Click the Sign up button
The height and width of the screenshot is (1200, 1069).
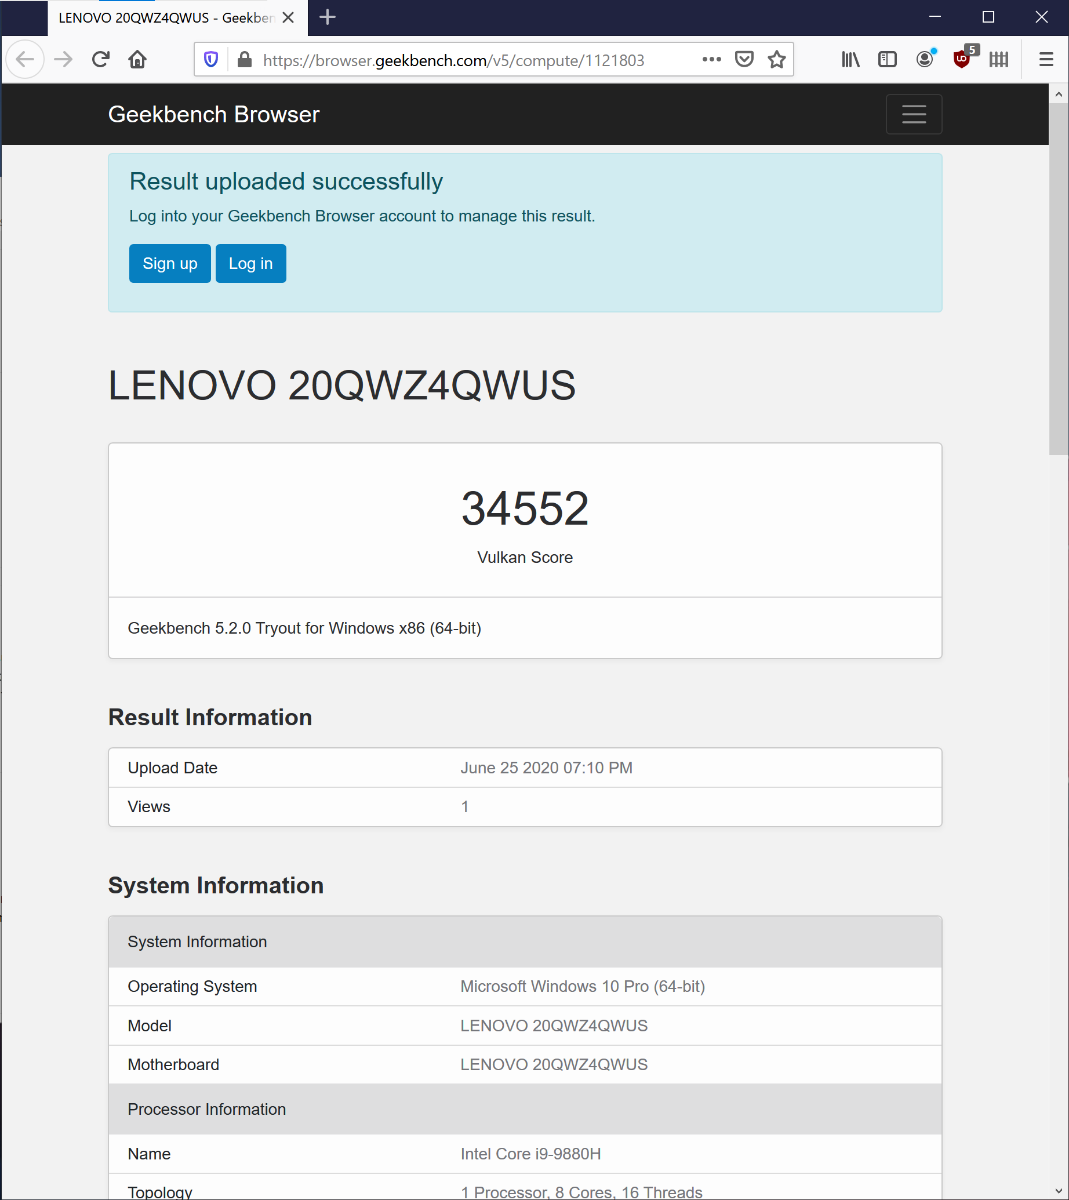pyautogui.click(x=170, y=264)
